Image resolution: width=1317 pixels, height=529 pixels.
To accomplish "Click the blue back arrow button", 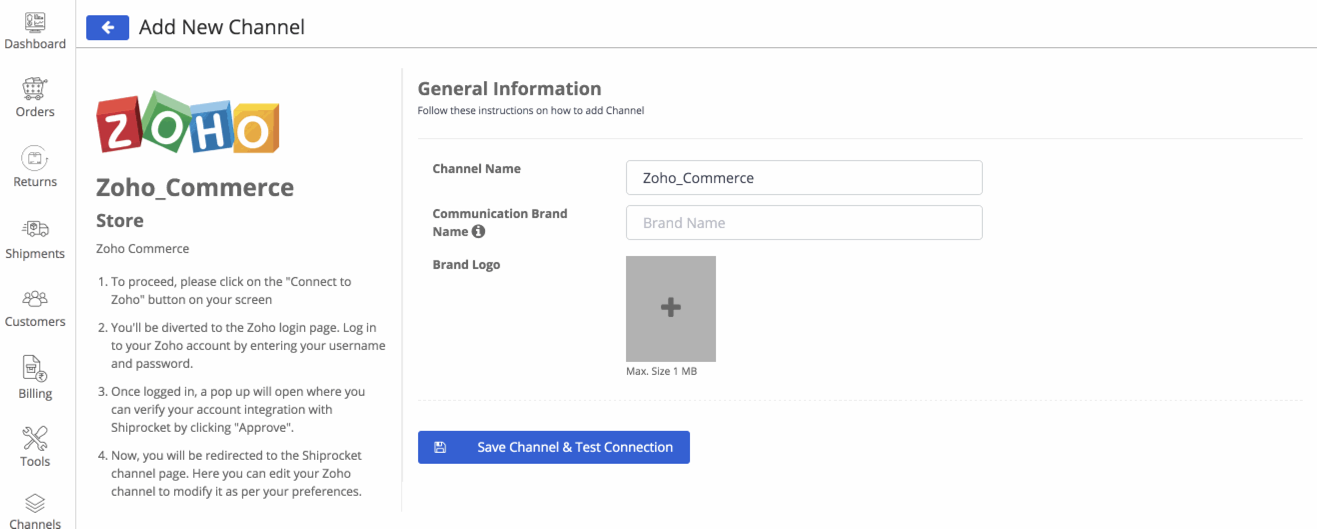I will 107,28.
